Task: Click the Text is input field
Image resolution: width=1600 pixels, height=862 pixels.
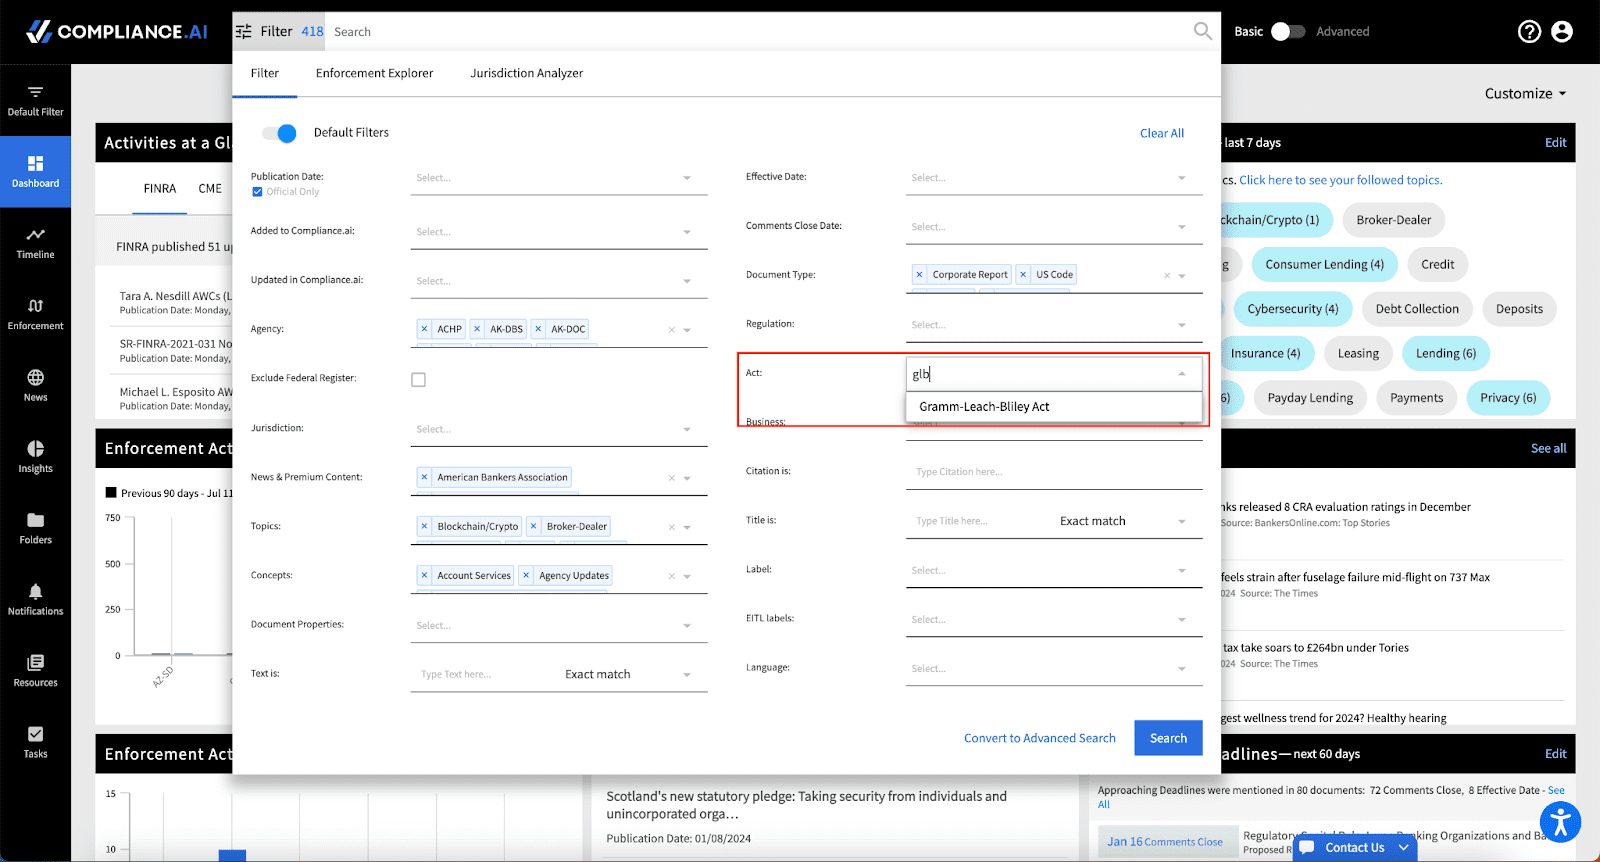Action: click(x=485, y=674)
